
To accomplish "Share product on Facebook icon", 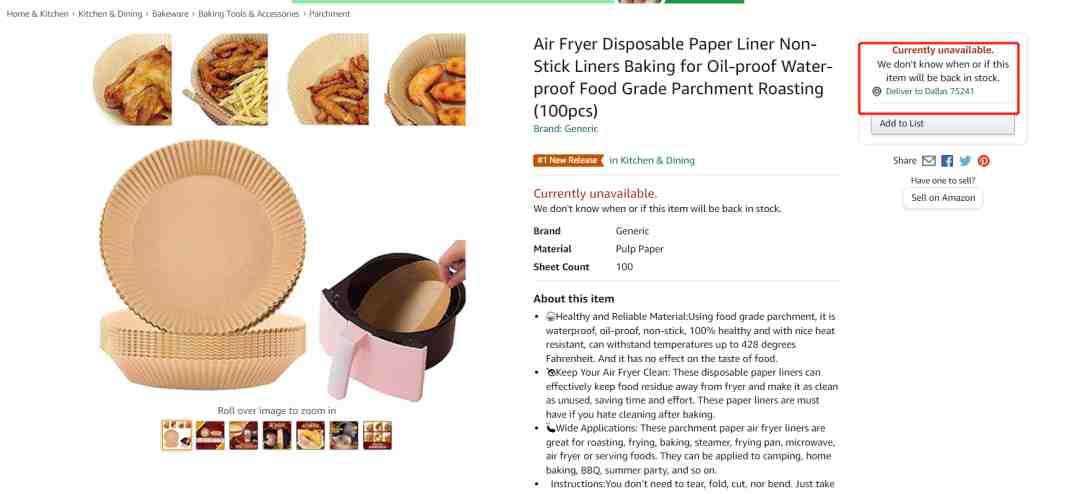I will [x=947, y=161].
